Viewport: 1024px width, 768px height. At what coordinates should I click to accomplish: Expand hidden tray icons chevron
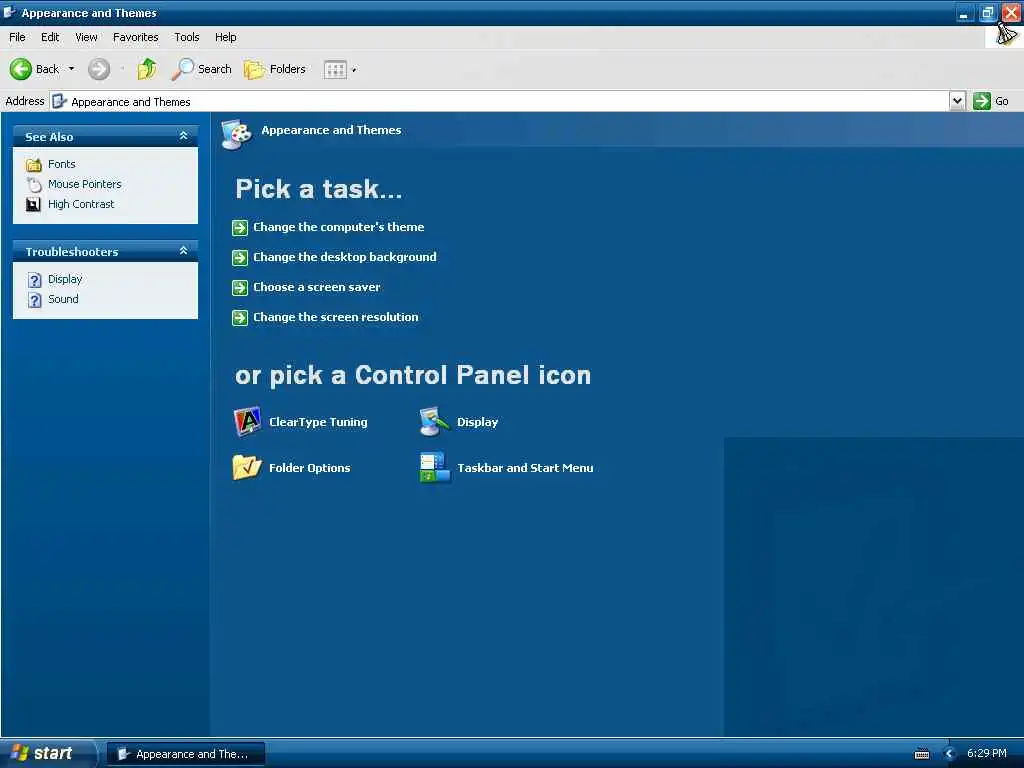(x=950, y=754)
